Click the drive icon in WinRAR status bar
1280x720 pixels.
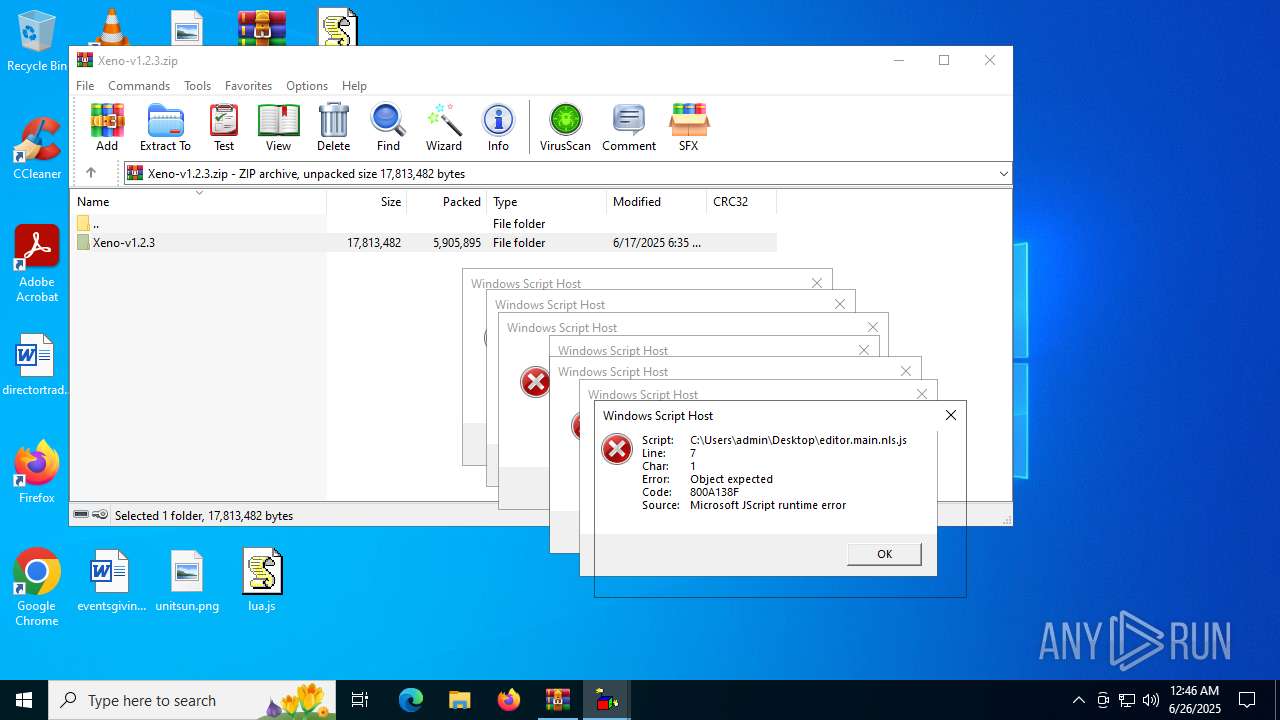pos(81,515)
